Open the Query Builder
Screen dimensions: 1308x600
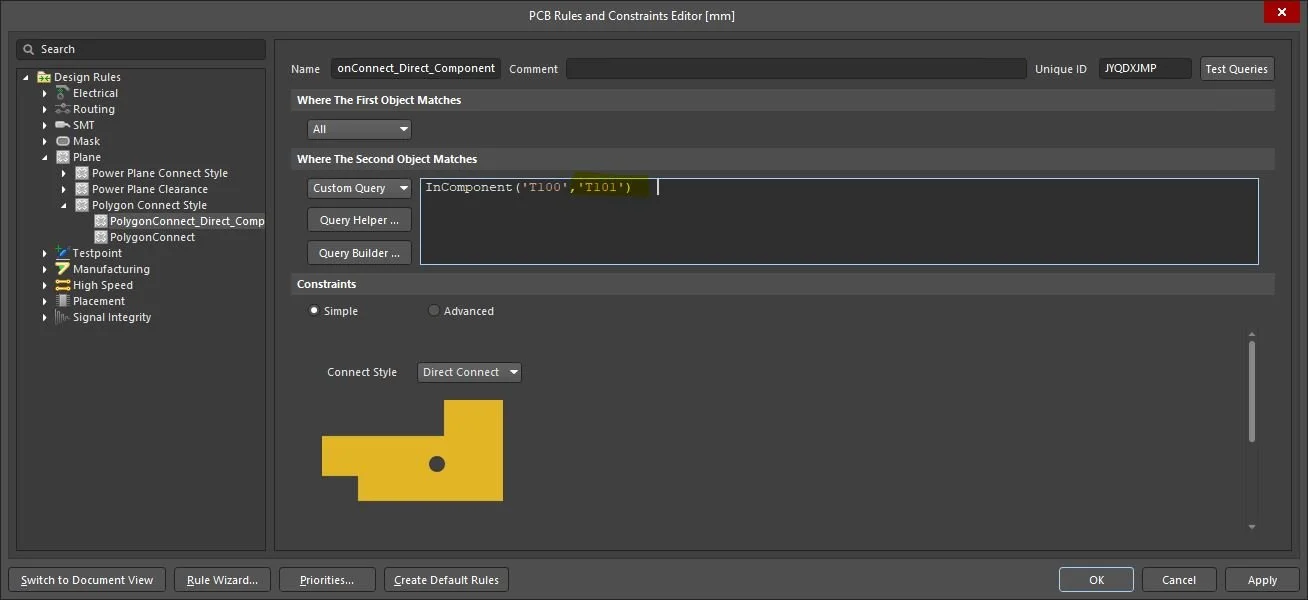359,252
